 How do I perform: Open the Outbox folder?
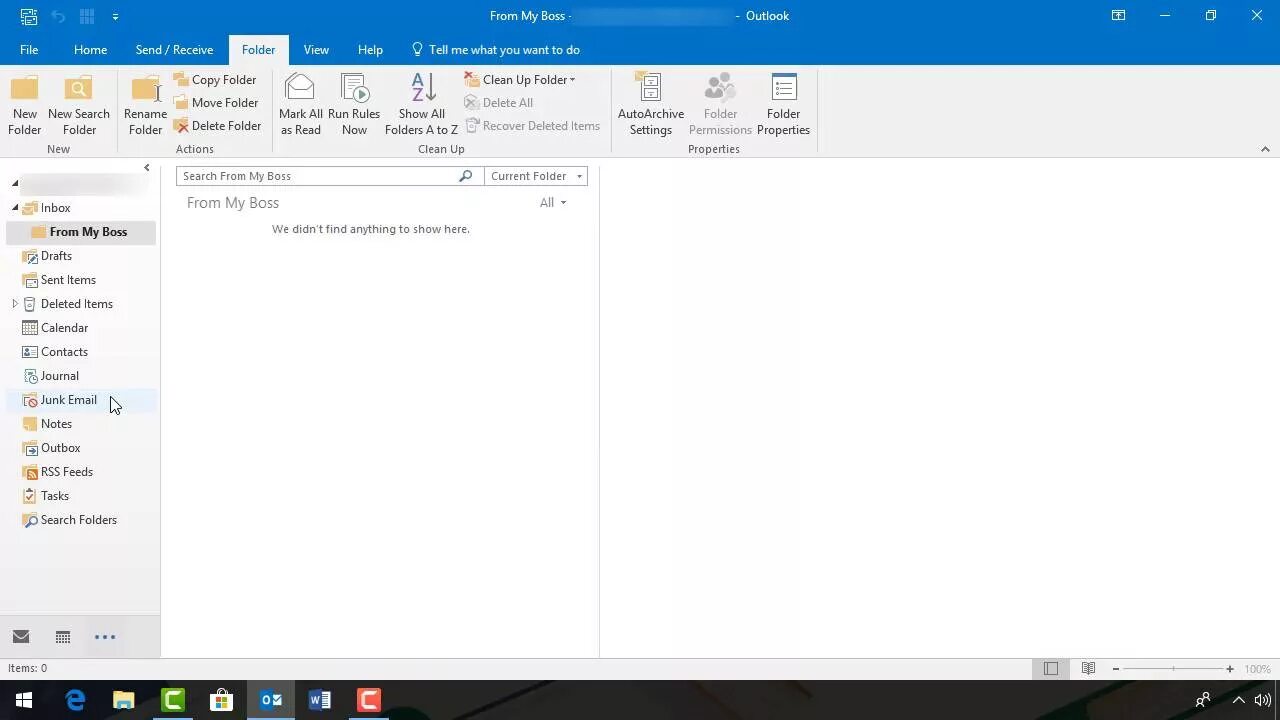[x=60, y=448]
